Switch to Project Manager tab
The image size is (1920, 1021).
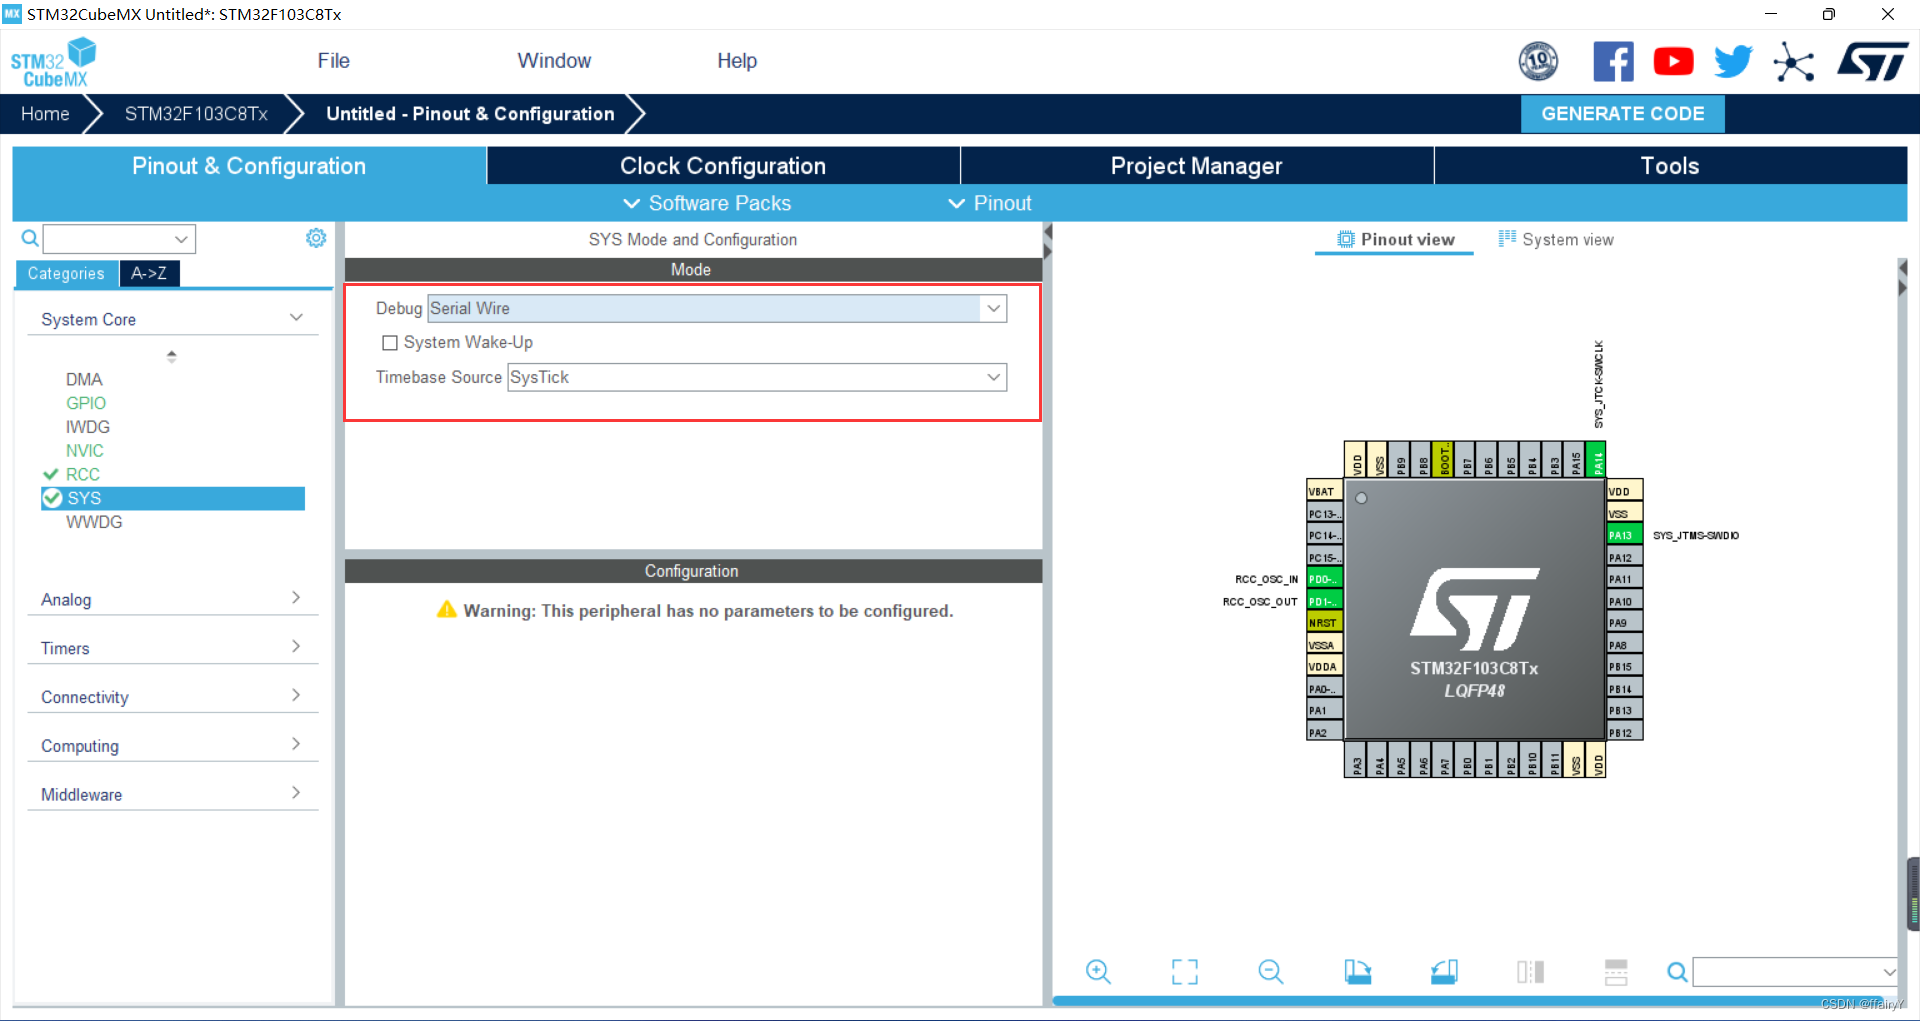(1196, 166)
